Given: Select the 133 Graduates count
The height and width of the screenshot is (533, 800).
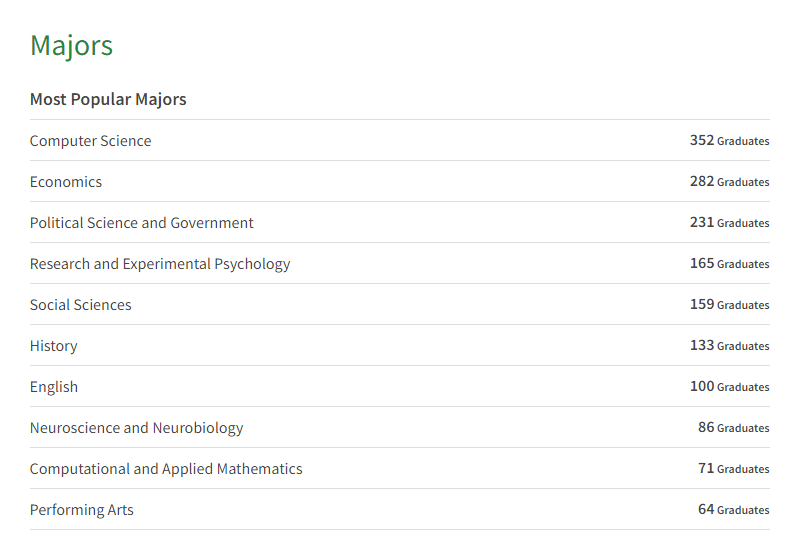Looking at the screenshot, I should tap(729, 346).
